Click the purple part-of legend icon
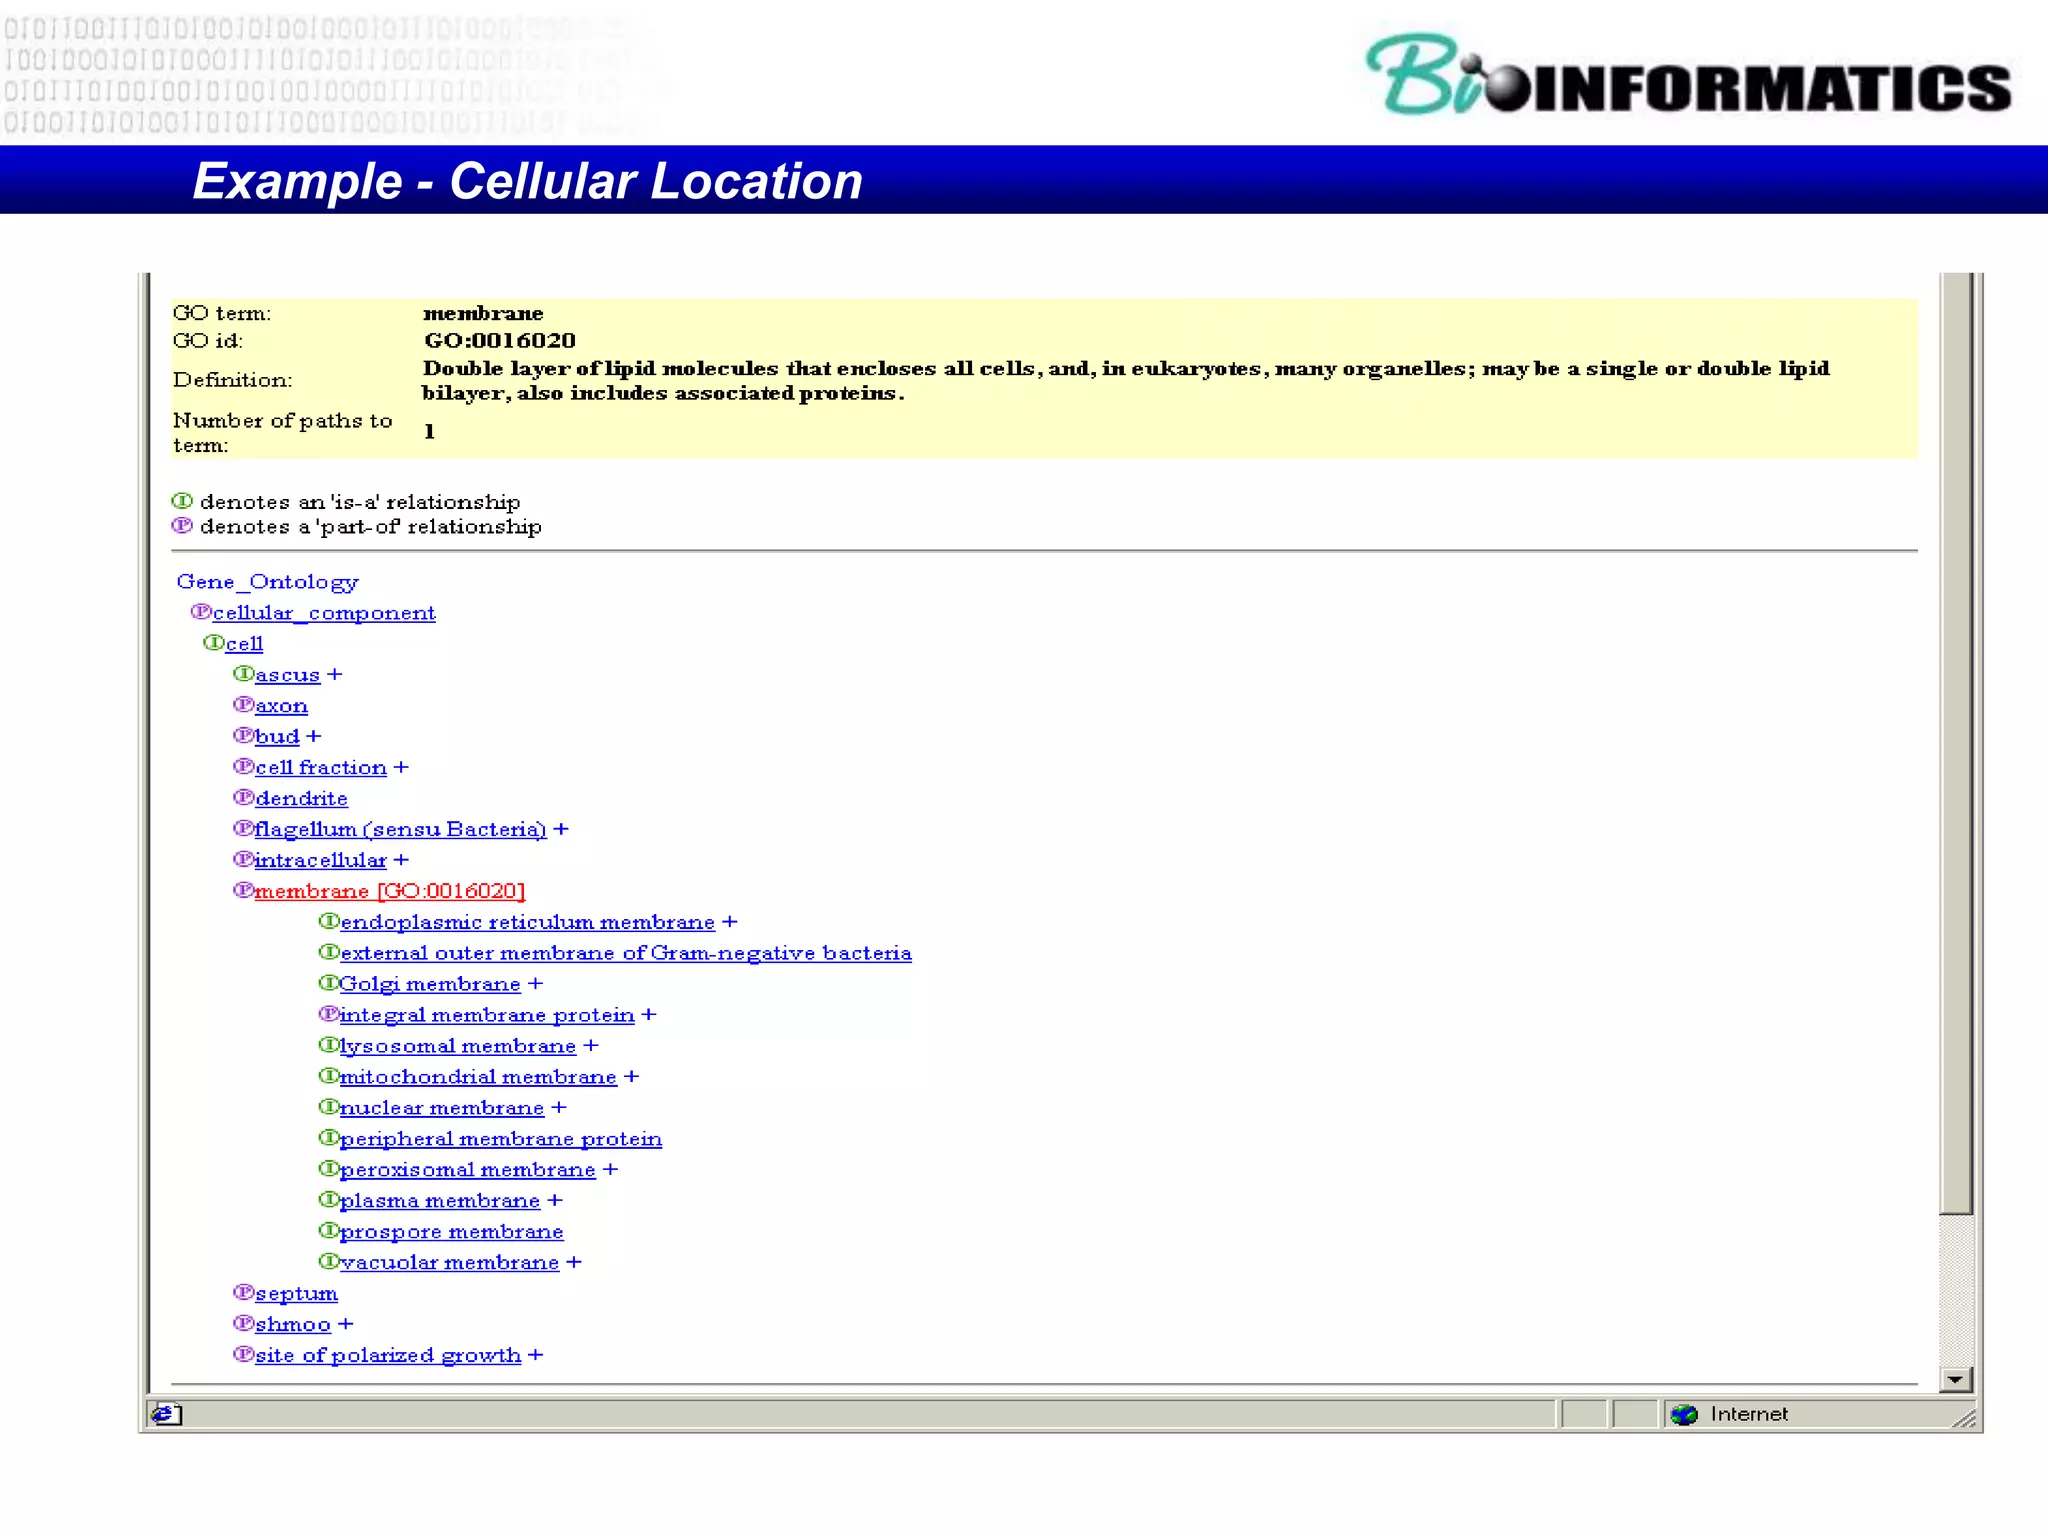The width and height of the screenshot is (2048, 1536). coord(182,526)
